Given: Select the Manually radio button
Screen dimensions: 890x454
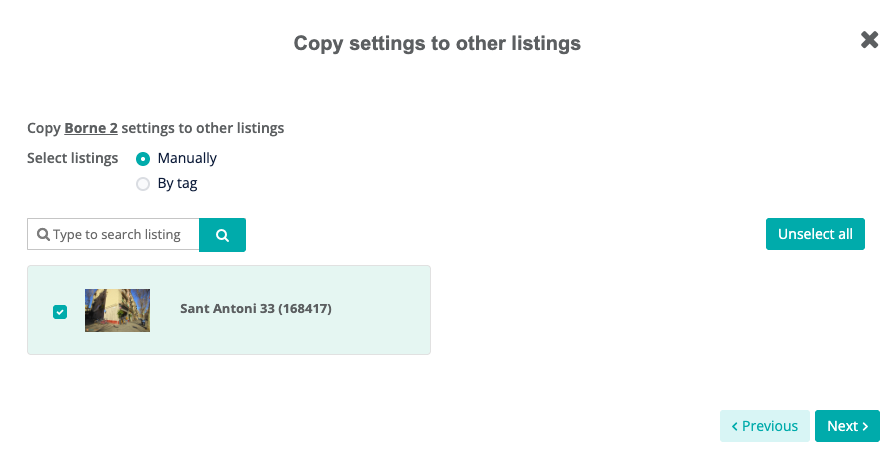Looking at the screenshot, I should click(143, 159).
